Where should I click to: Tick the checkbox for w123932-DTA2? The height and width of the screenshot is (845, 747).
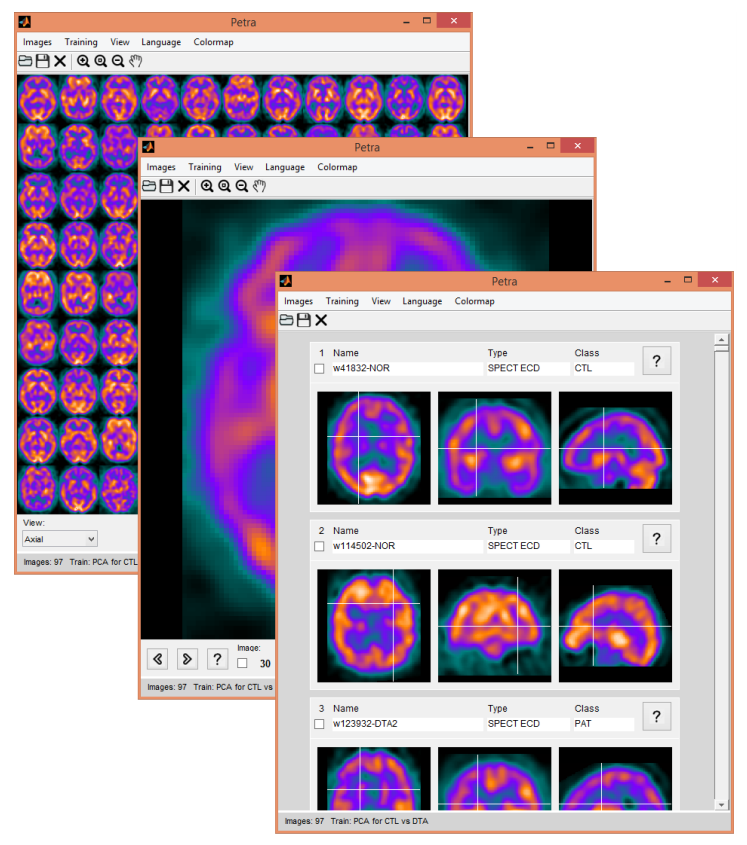320,724
